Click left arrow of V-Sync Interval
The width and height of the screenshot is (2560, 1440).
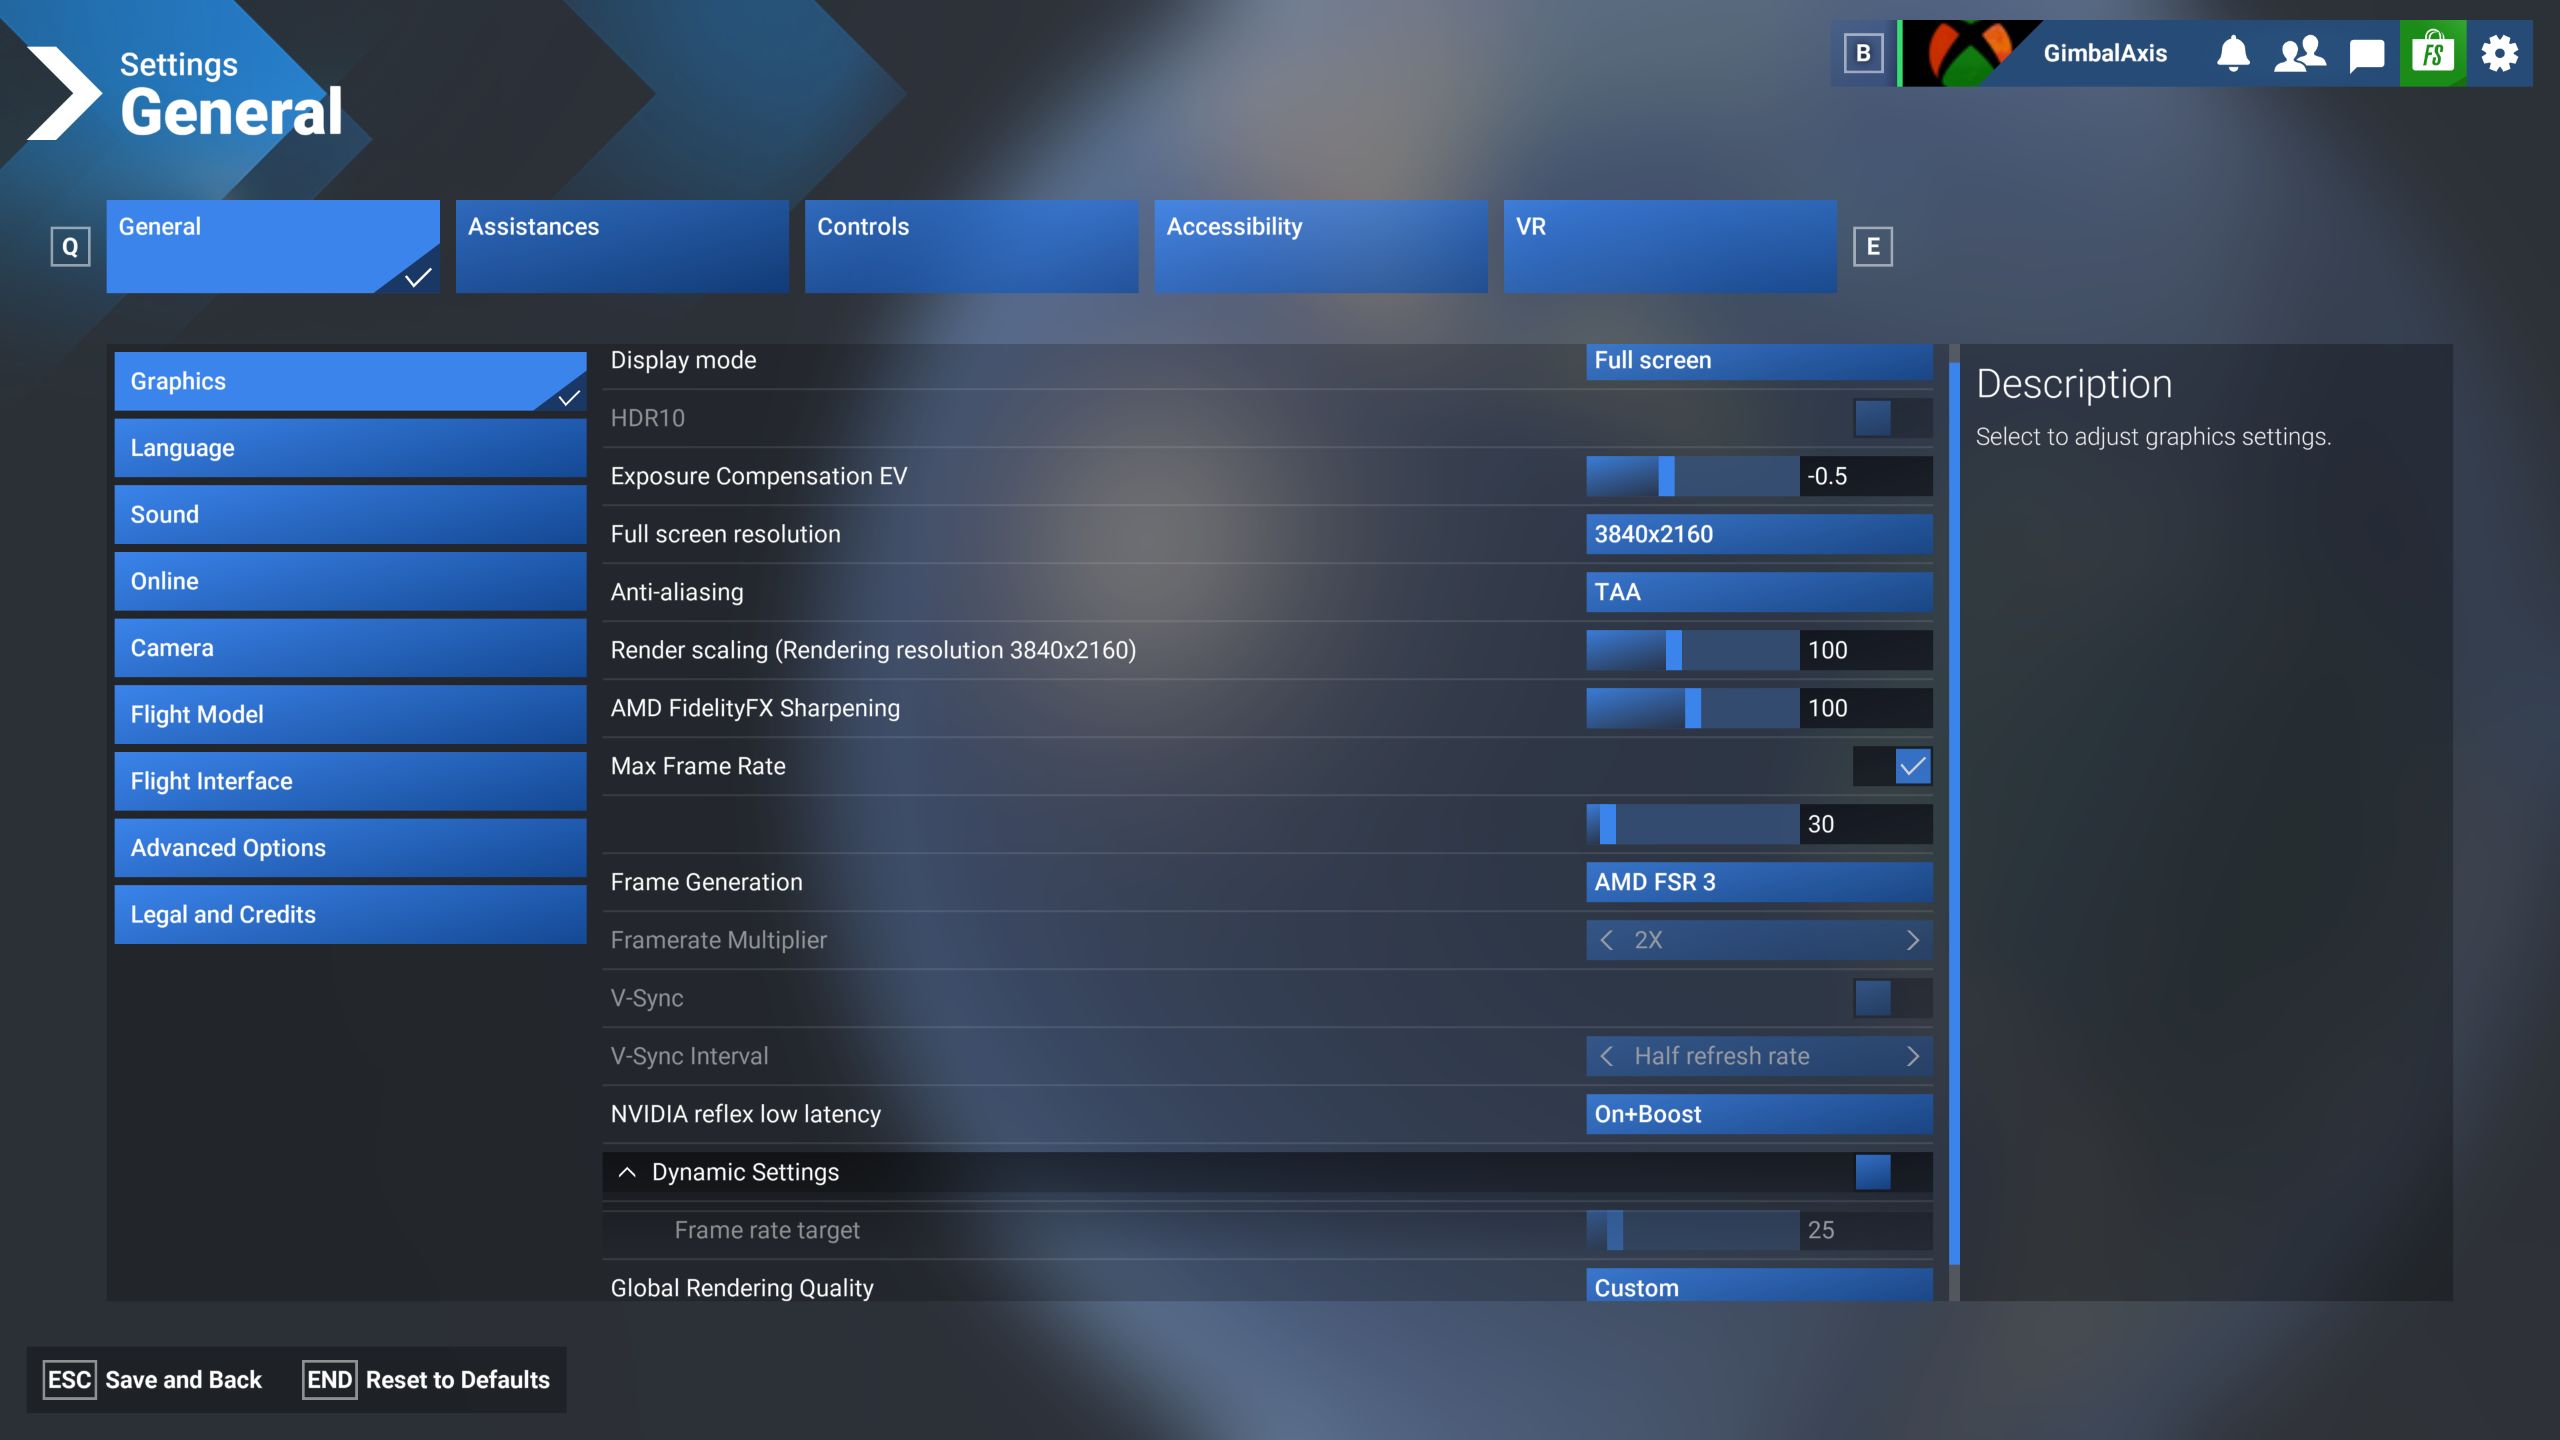(x=1606, y=1056)
